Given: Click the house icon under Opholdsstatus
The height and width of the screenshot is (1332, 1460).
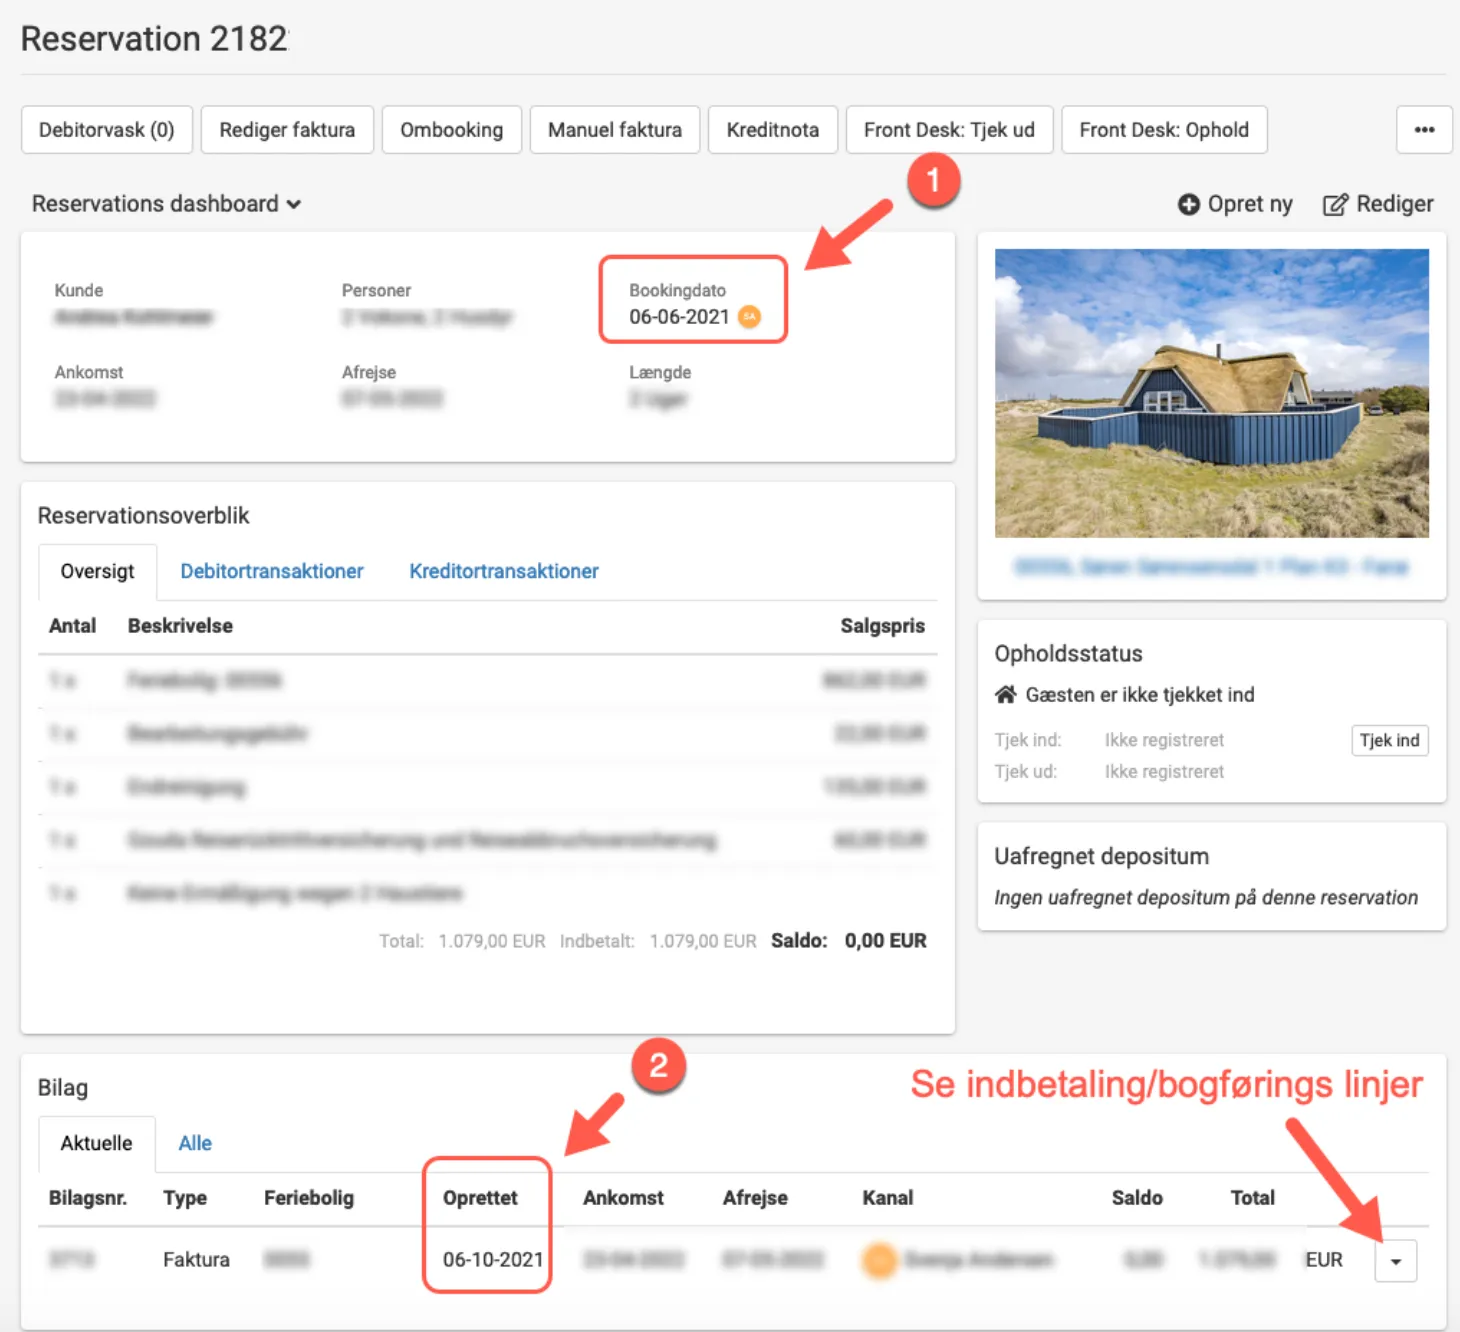Looking at the screenshot, I should [x=1005, y=694].
